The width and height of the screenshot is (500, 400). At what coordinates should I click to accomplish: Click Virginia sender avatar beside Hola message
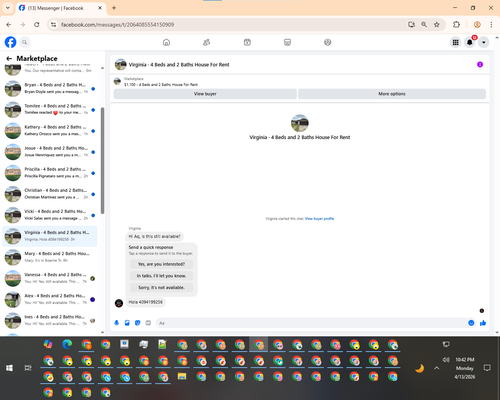point(119,303)
